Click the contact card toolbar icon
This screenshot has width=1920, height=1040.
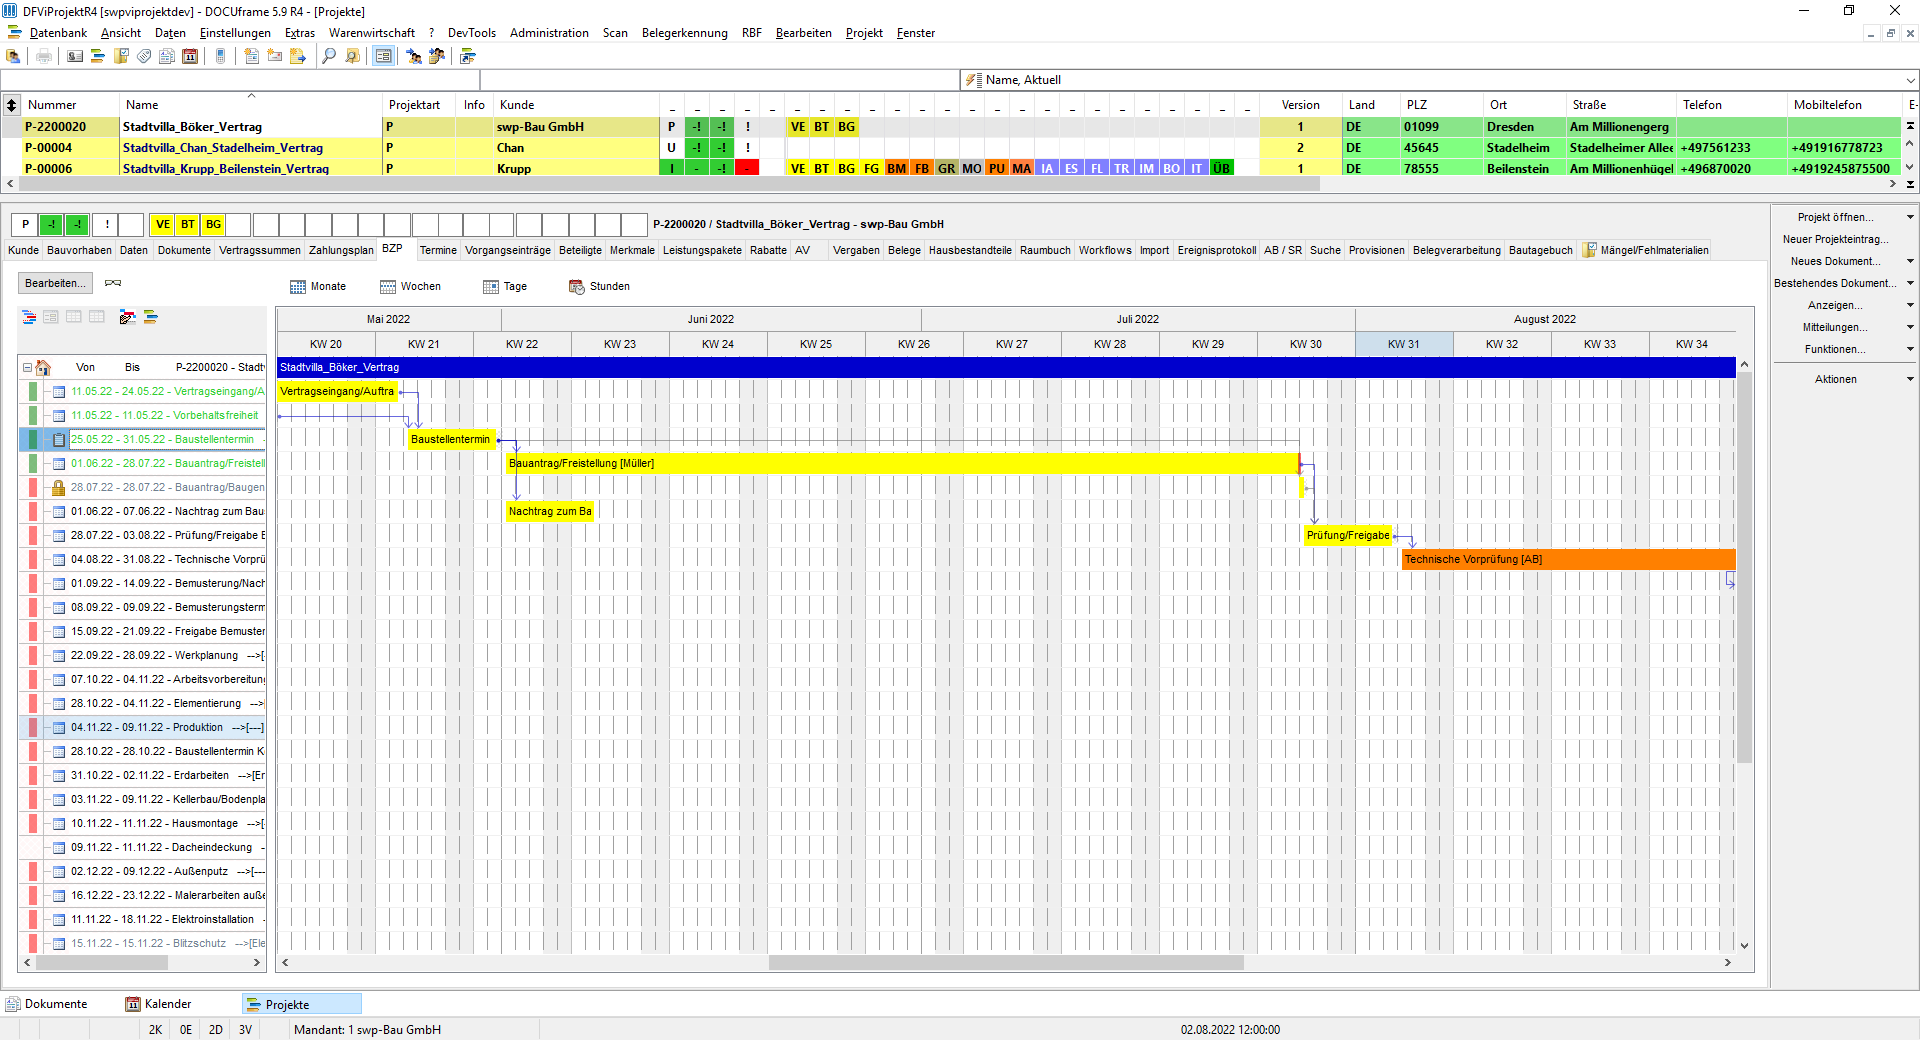pyautogui.click(x=75, y=56)
